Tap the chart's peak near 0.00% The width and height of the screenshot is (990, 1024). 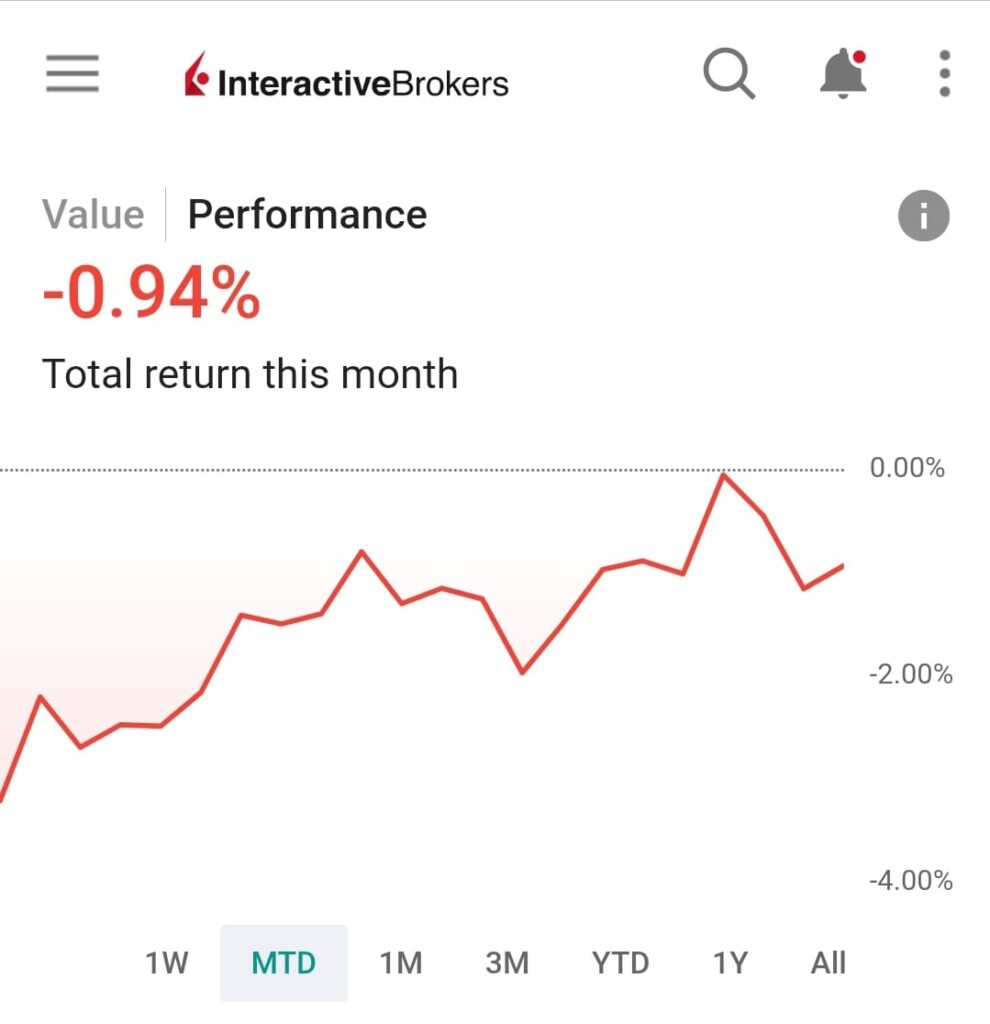[x=723, y=475]
